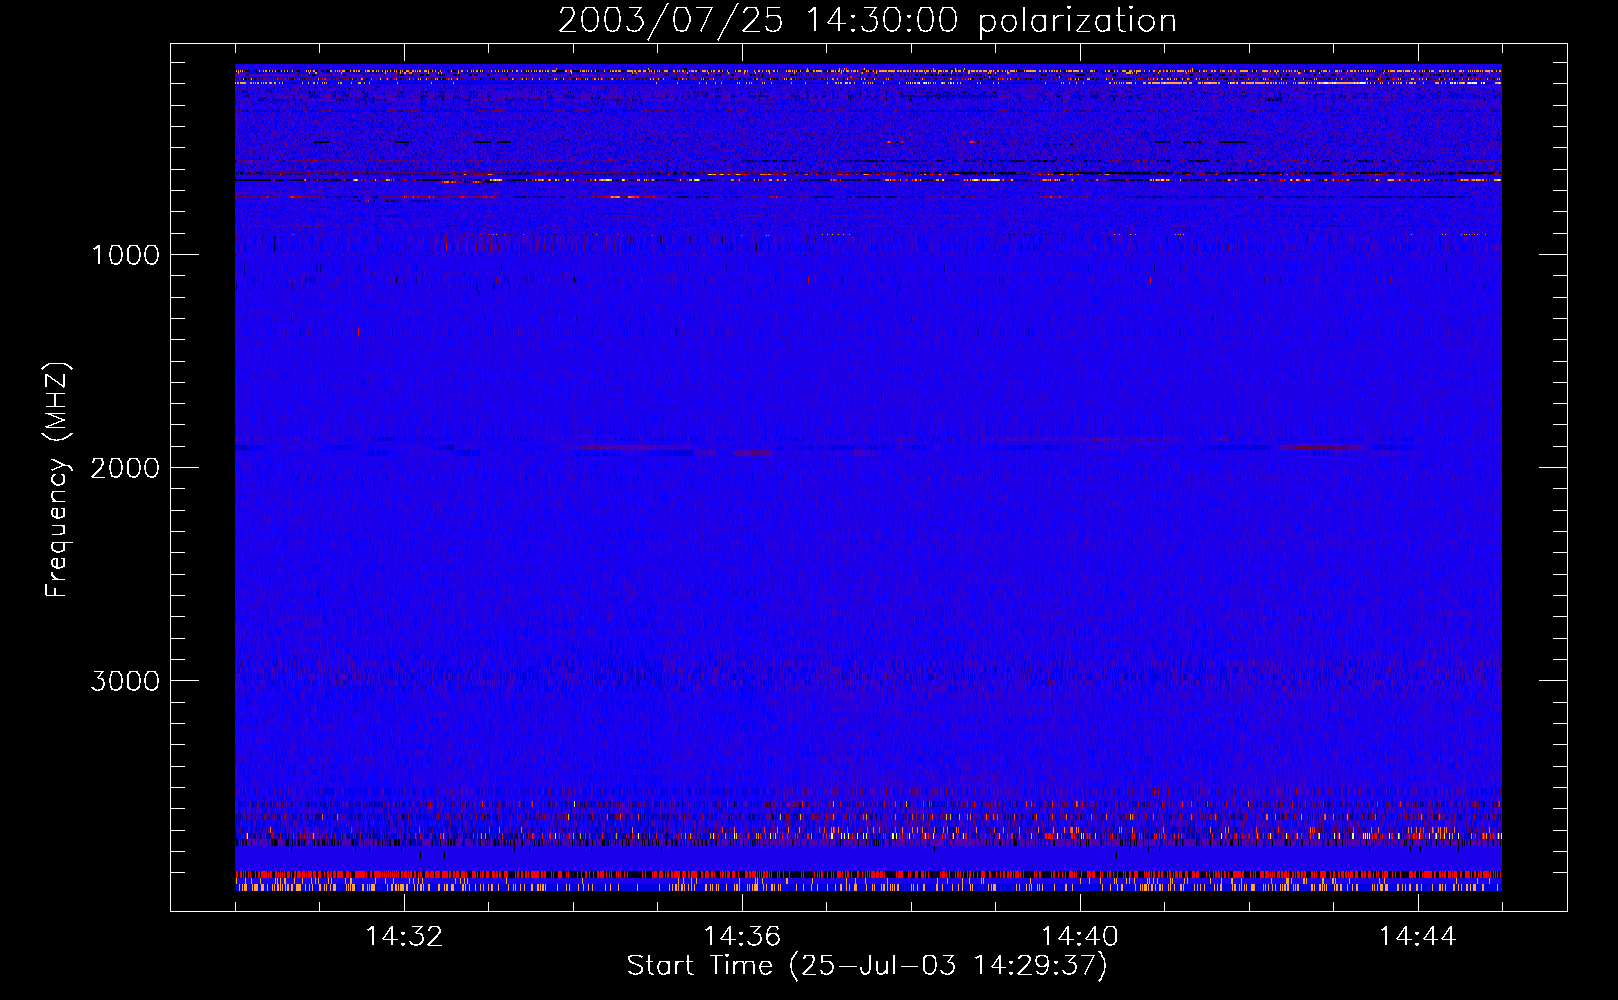The height and width of the screenshot is (1000, 1618).
Task: Click the plot title '2003/07/25 14:30:00 polarization'
Action: pos(867,20)
